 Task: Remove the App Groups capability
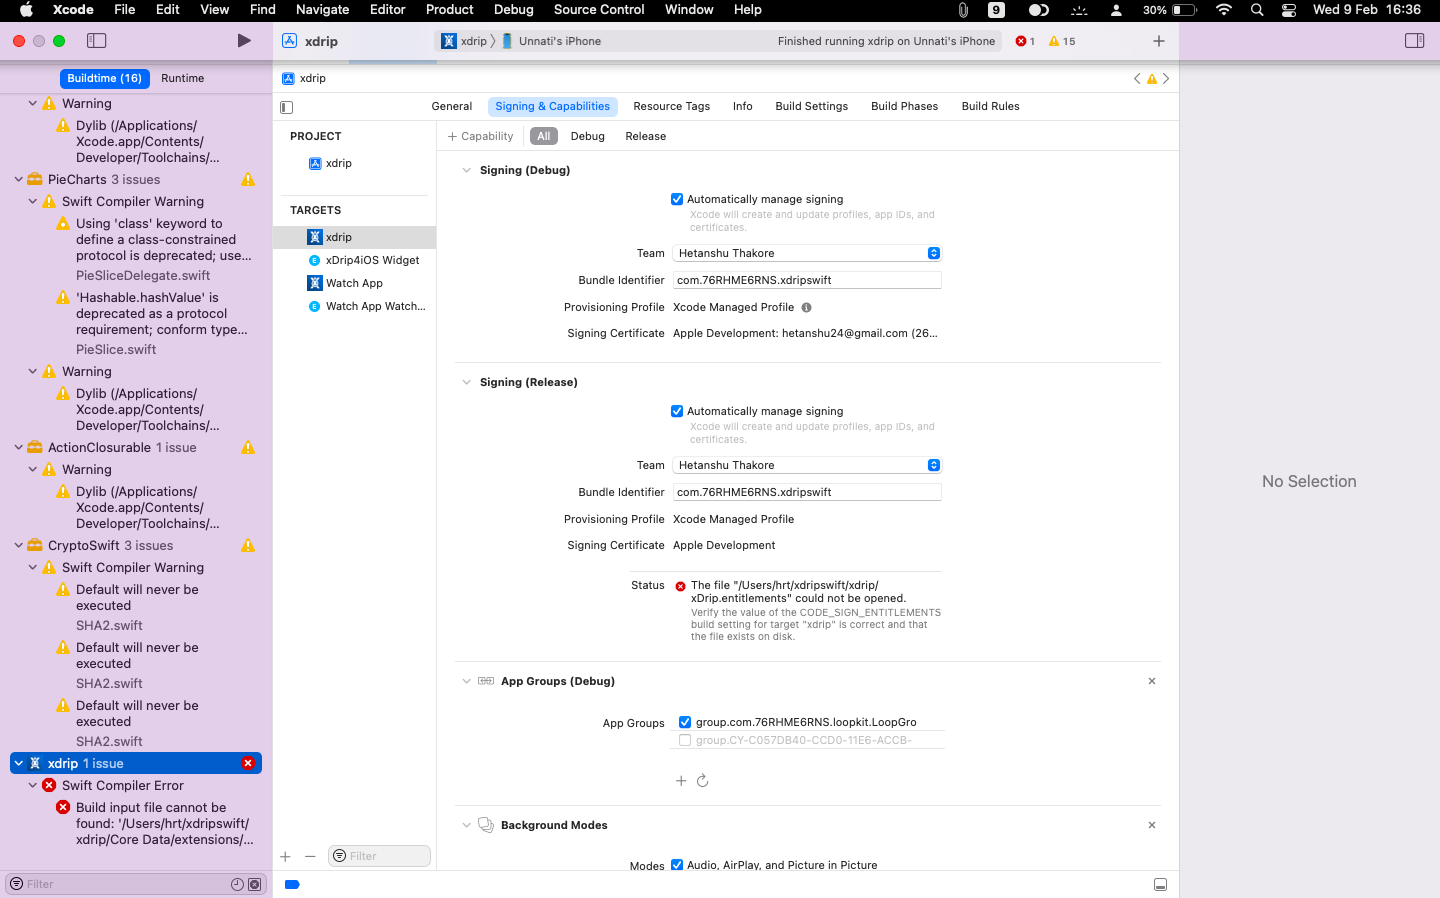[1152, 681]
